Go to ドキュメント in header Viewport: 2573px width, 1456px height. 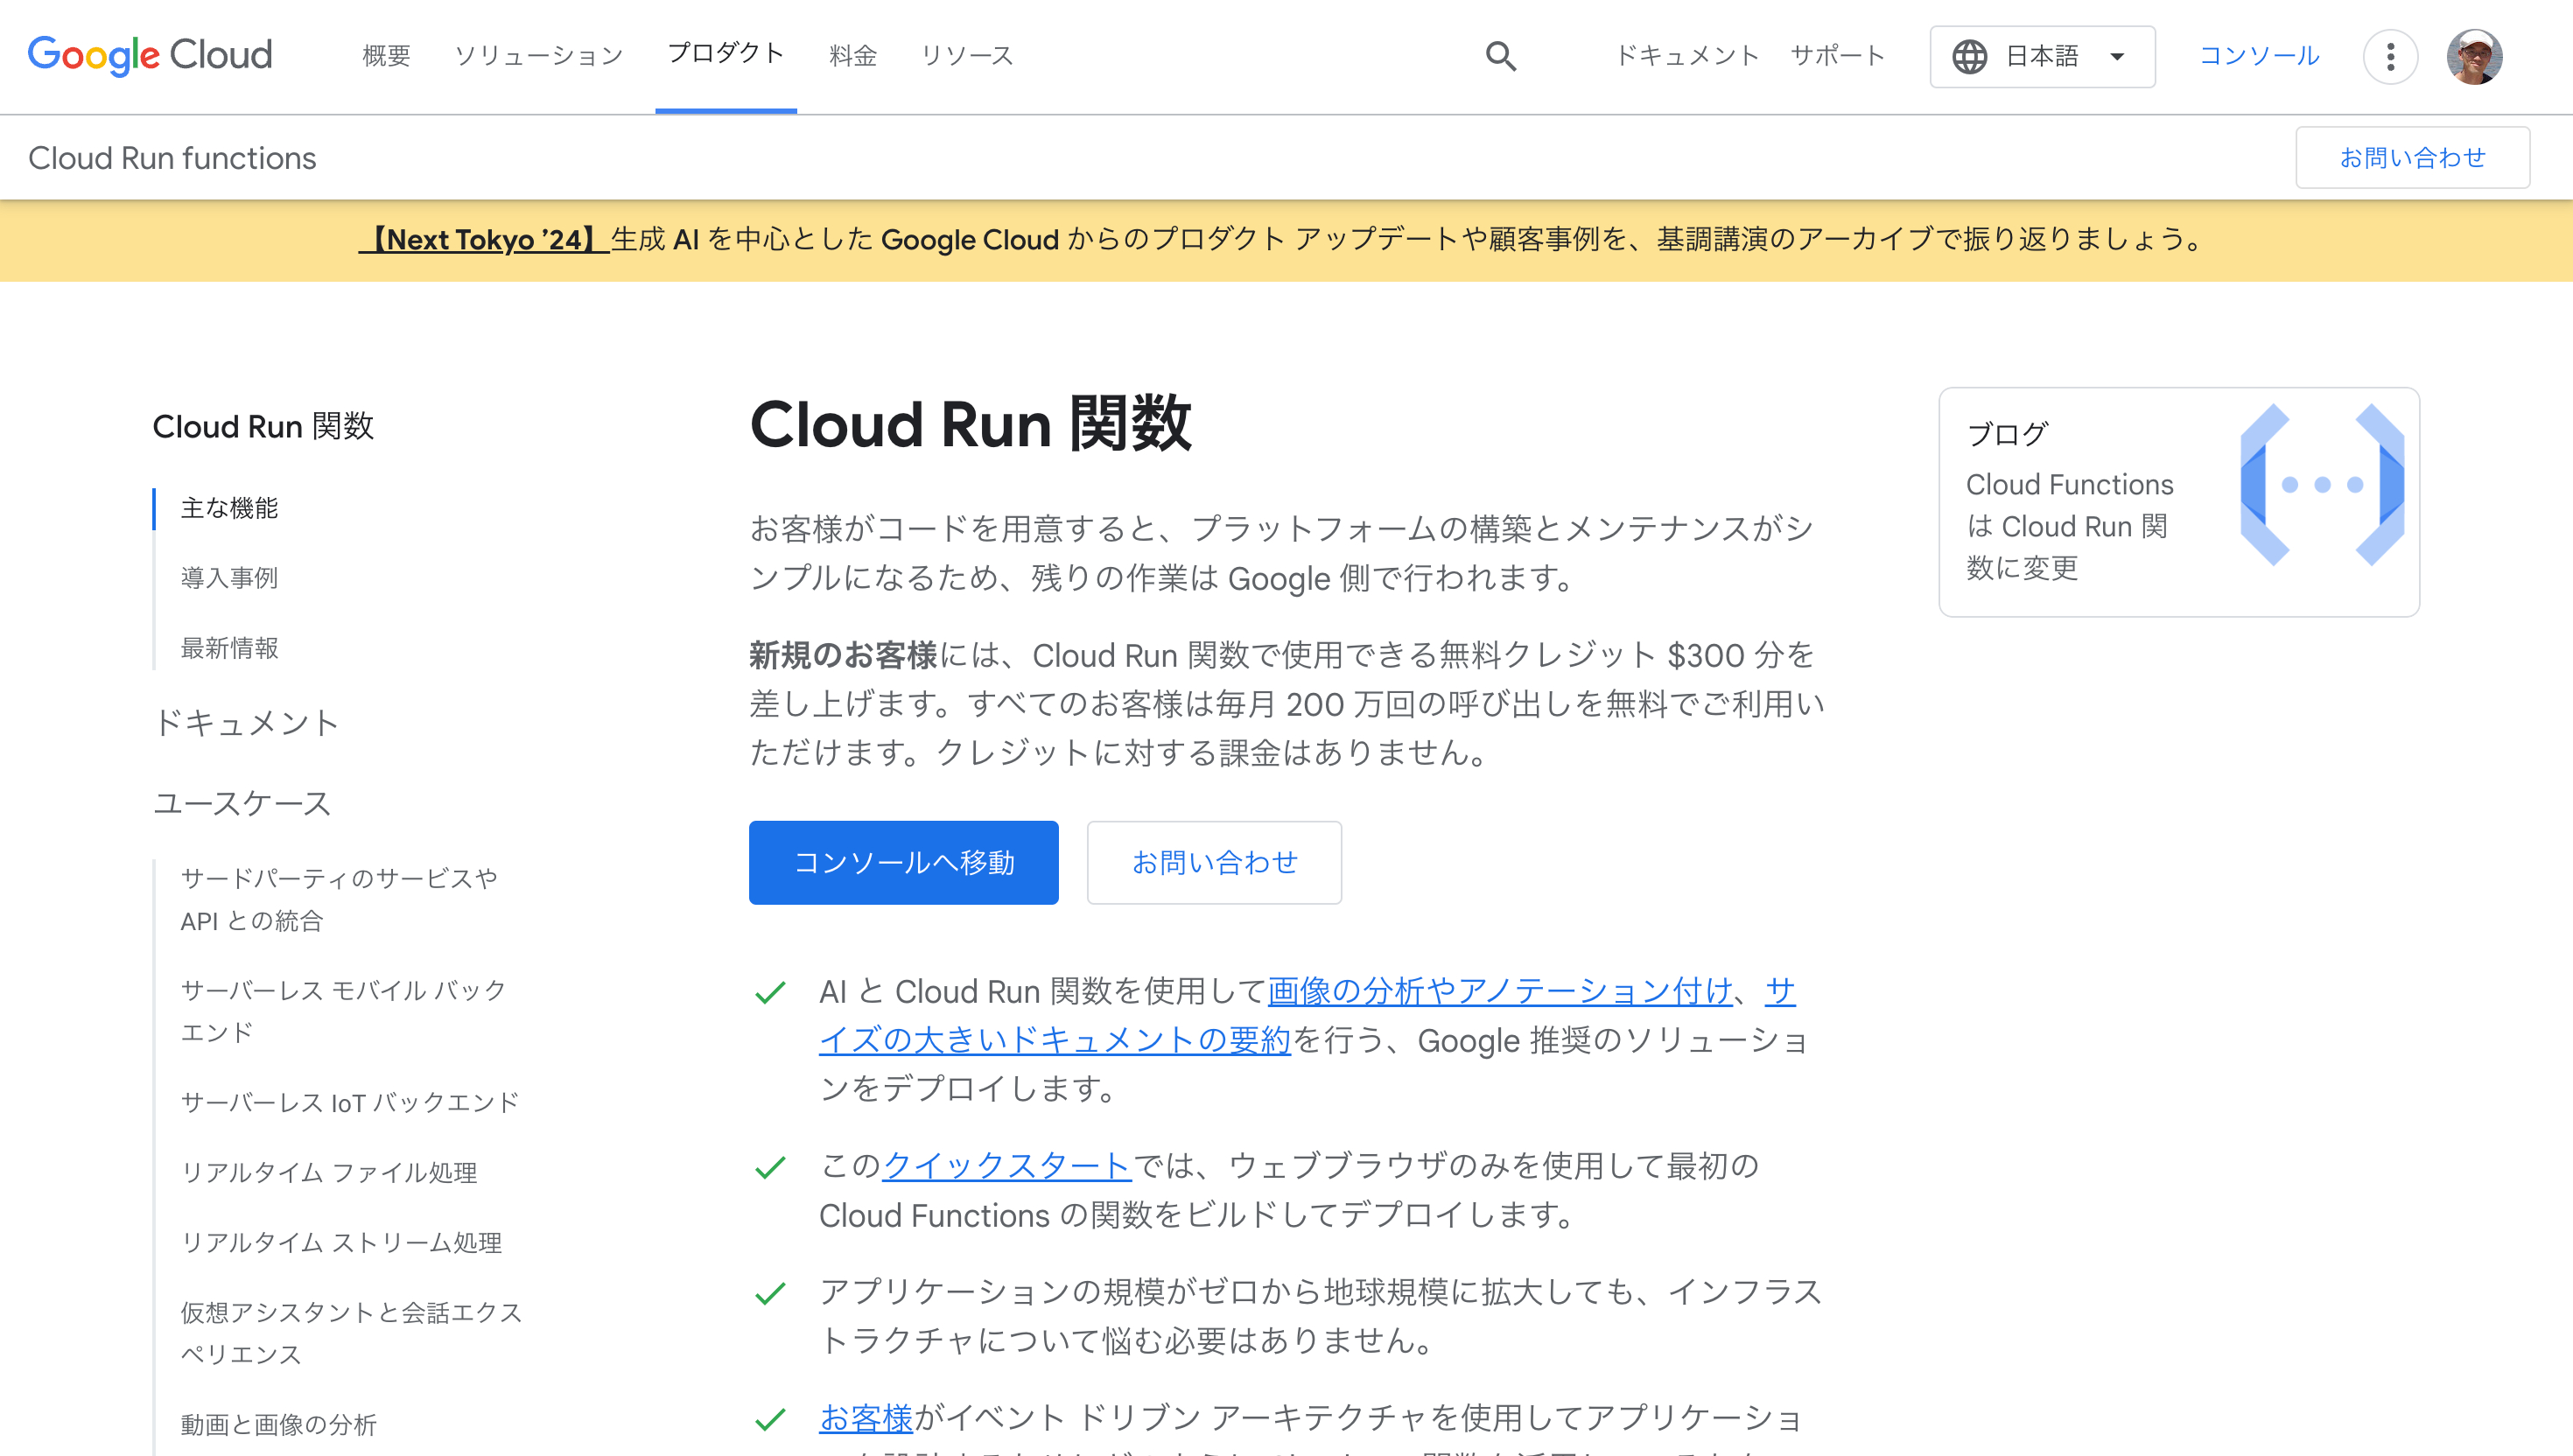click(1687, 56)
